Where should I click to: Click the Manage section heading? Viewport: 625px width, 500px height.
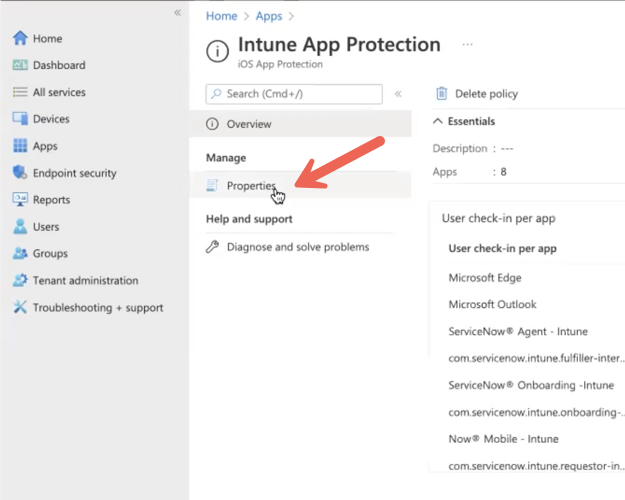(226, 158)
